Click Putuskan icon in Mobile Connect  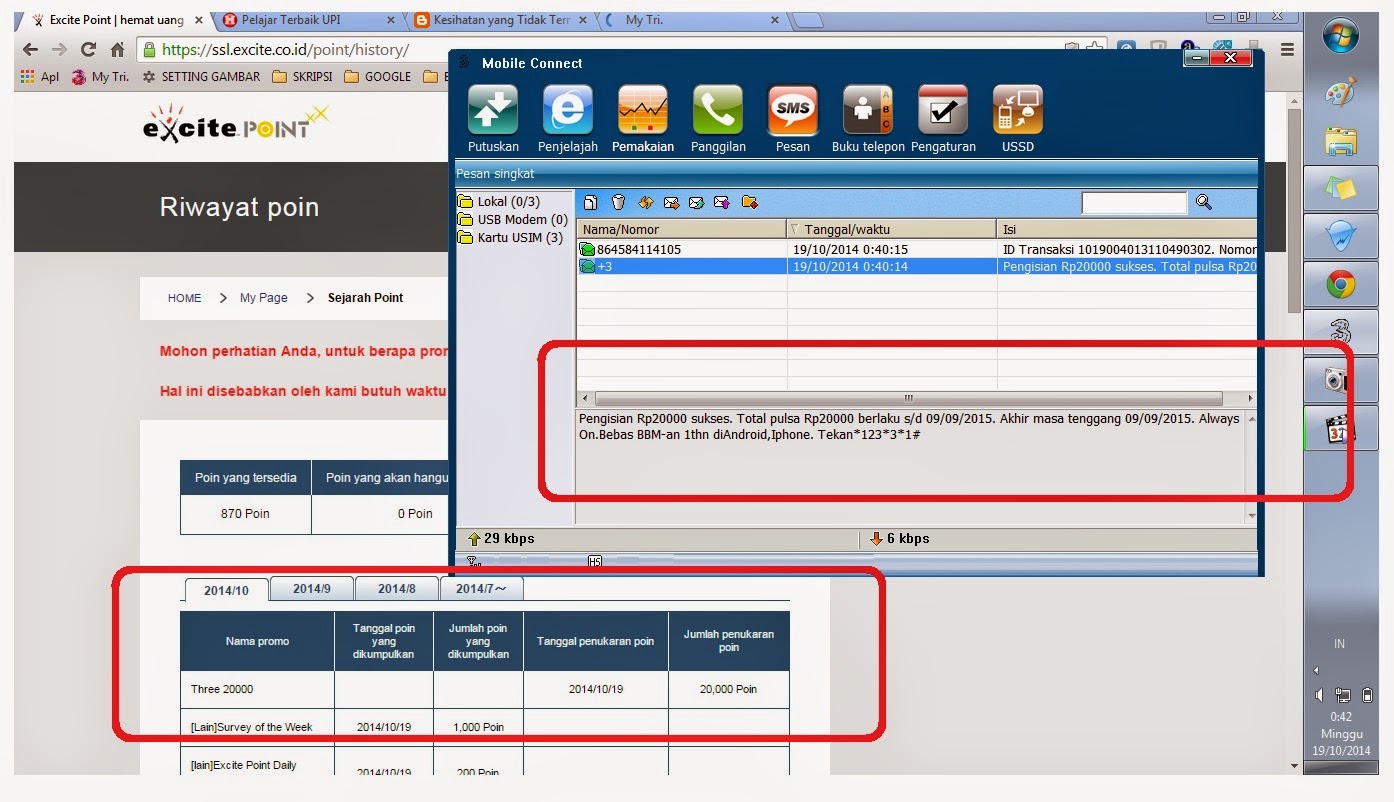493,110
